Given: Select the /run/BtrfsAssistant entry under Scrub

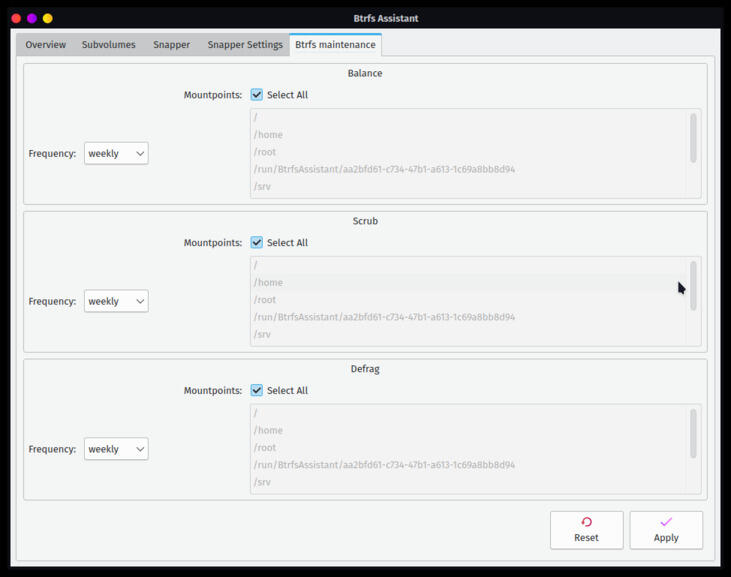Looking at the screenshot, I should (x=469, y=317).
